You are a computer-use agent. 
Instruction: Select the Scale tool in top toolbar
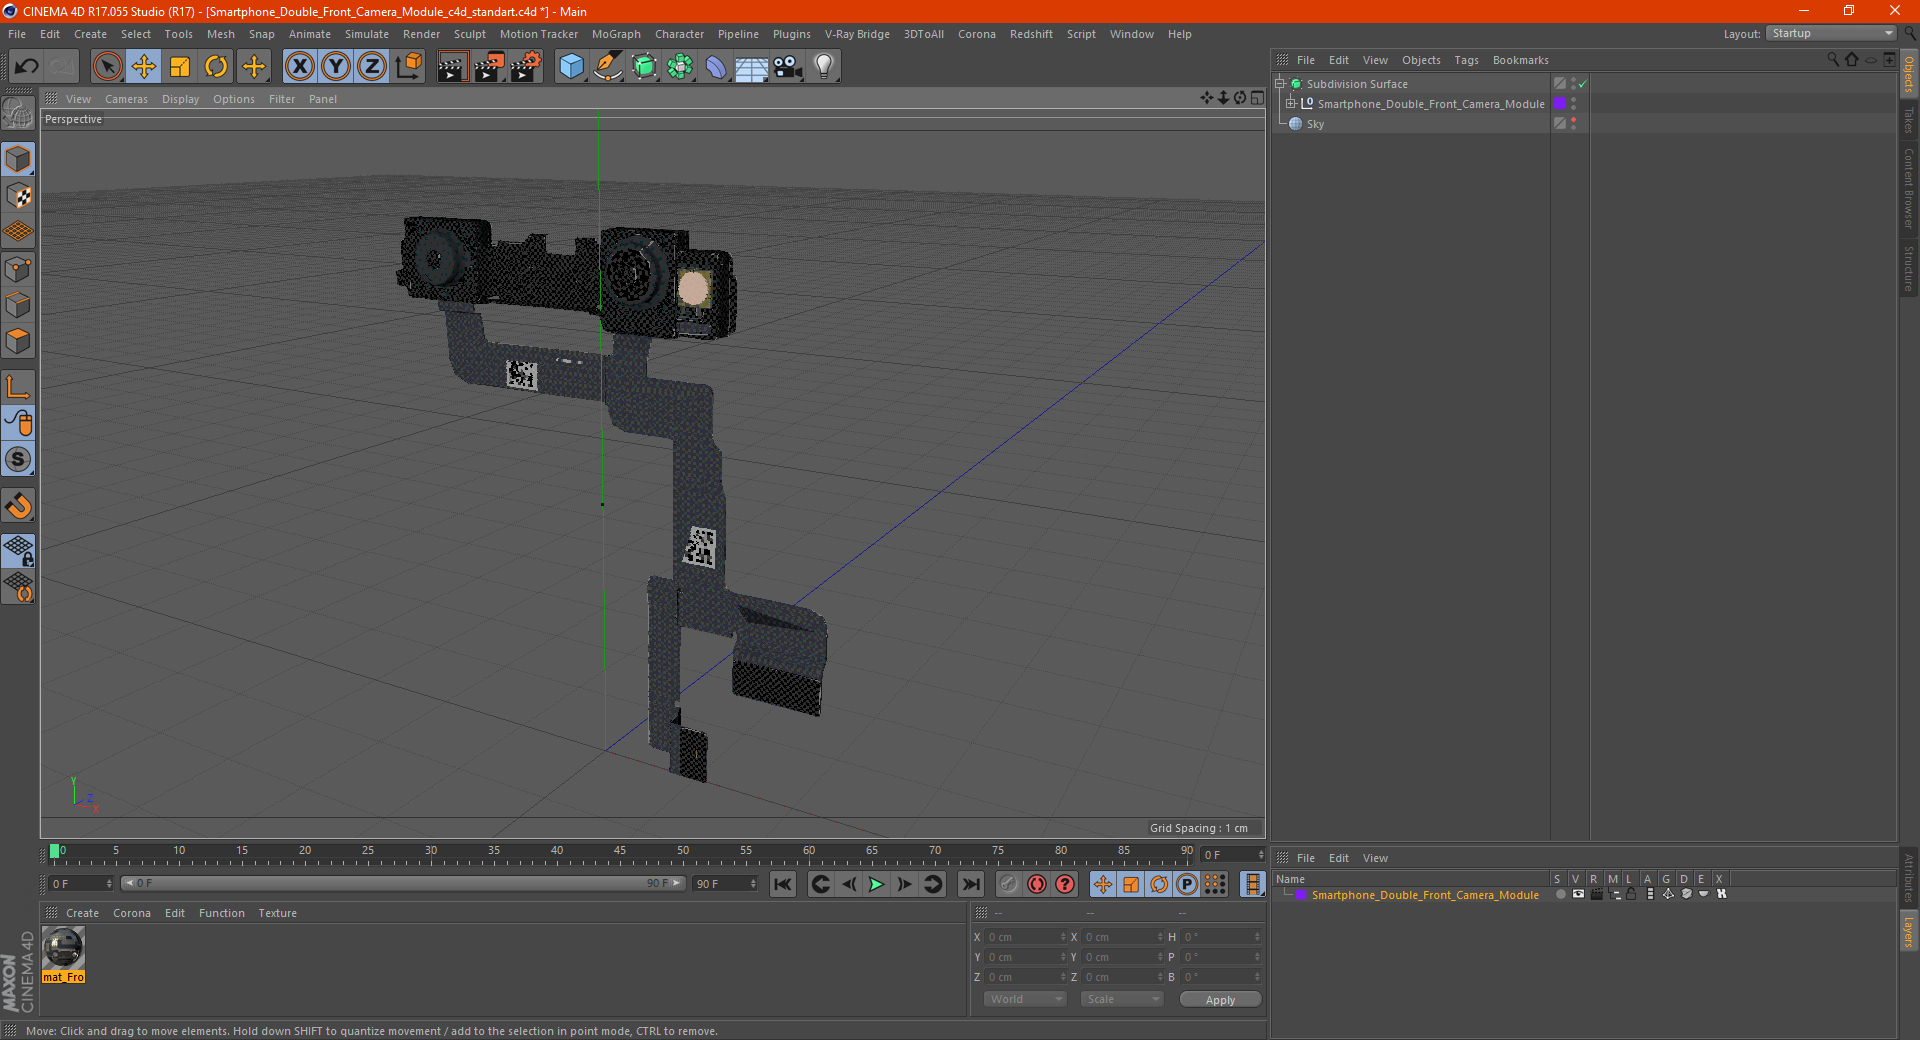point(180,67)
